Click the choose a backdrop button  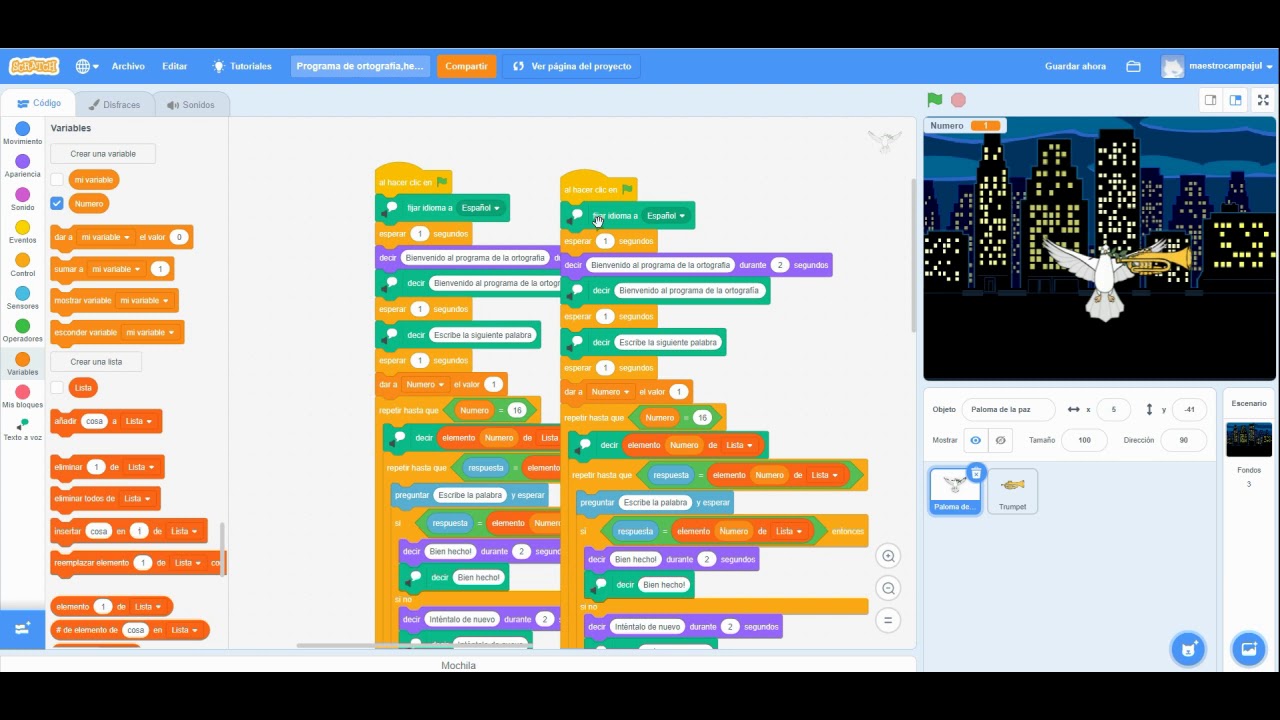[x=1248, y=649]
